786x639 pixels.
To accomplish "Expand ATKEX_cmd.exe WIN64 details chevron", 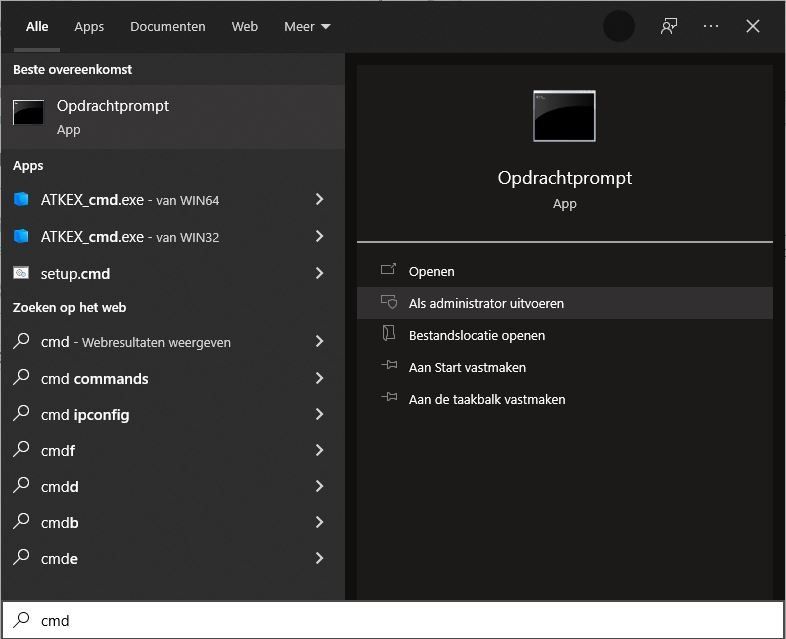I will coord(319,199).
